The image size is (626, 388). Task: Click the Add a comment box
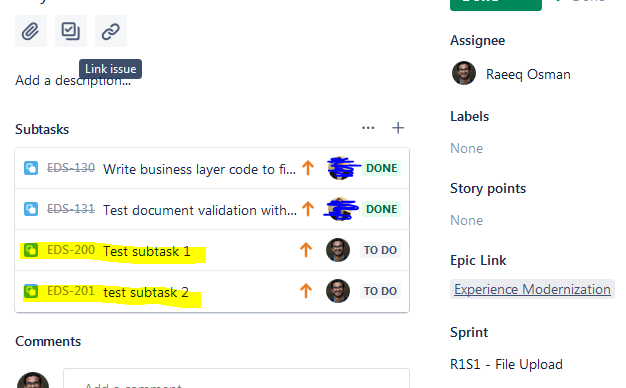click(x=236, y=378)
